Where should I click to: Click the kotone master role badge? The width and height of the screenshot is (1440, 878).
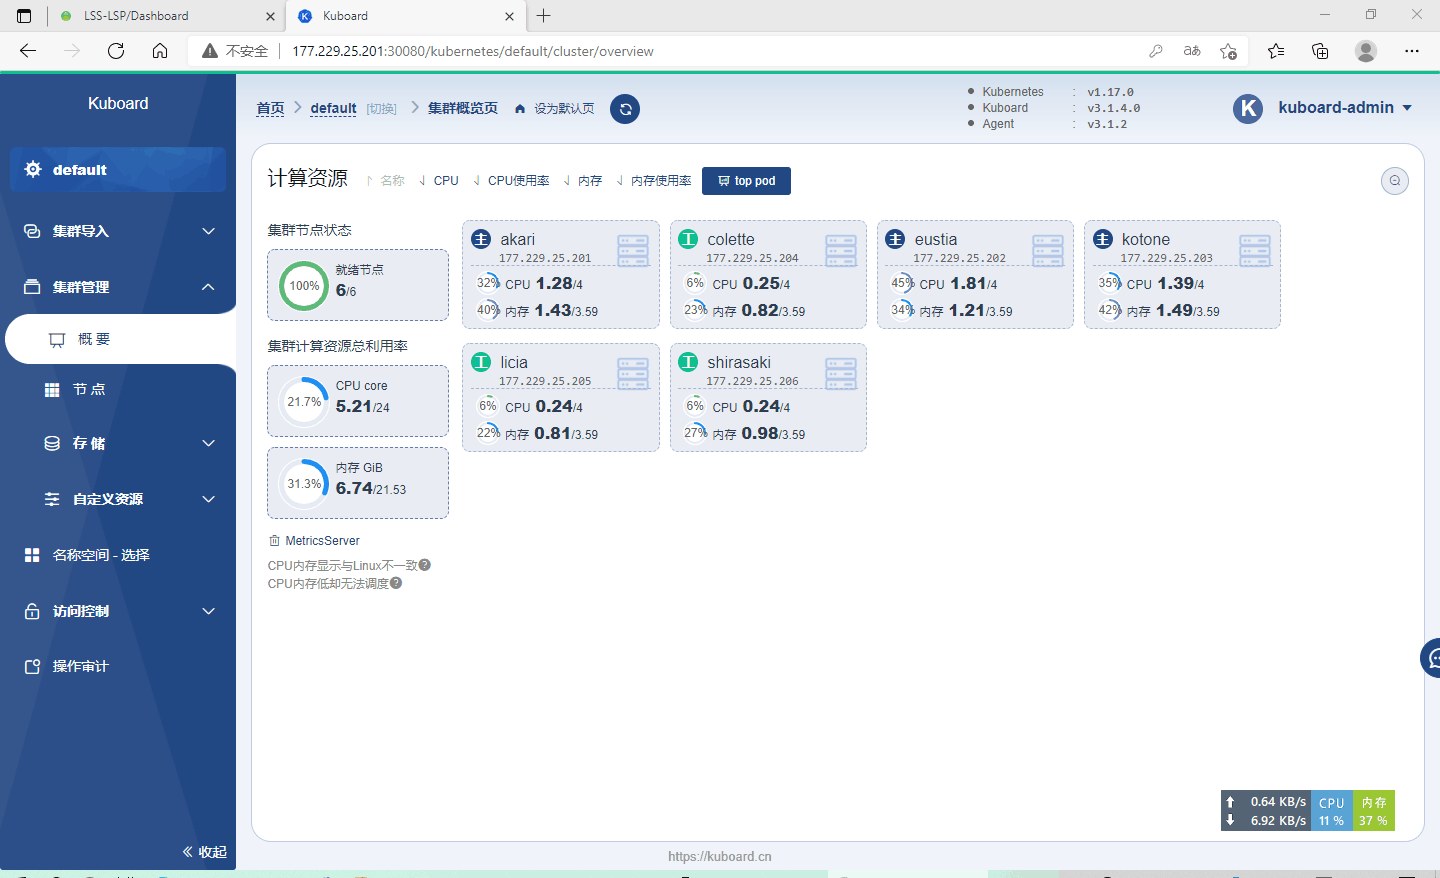point(1102,239)
